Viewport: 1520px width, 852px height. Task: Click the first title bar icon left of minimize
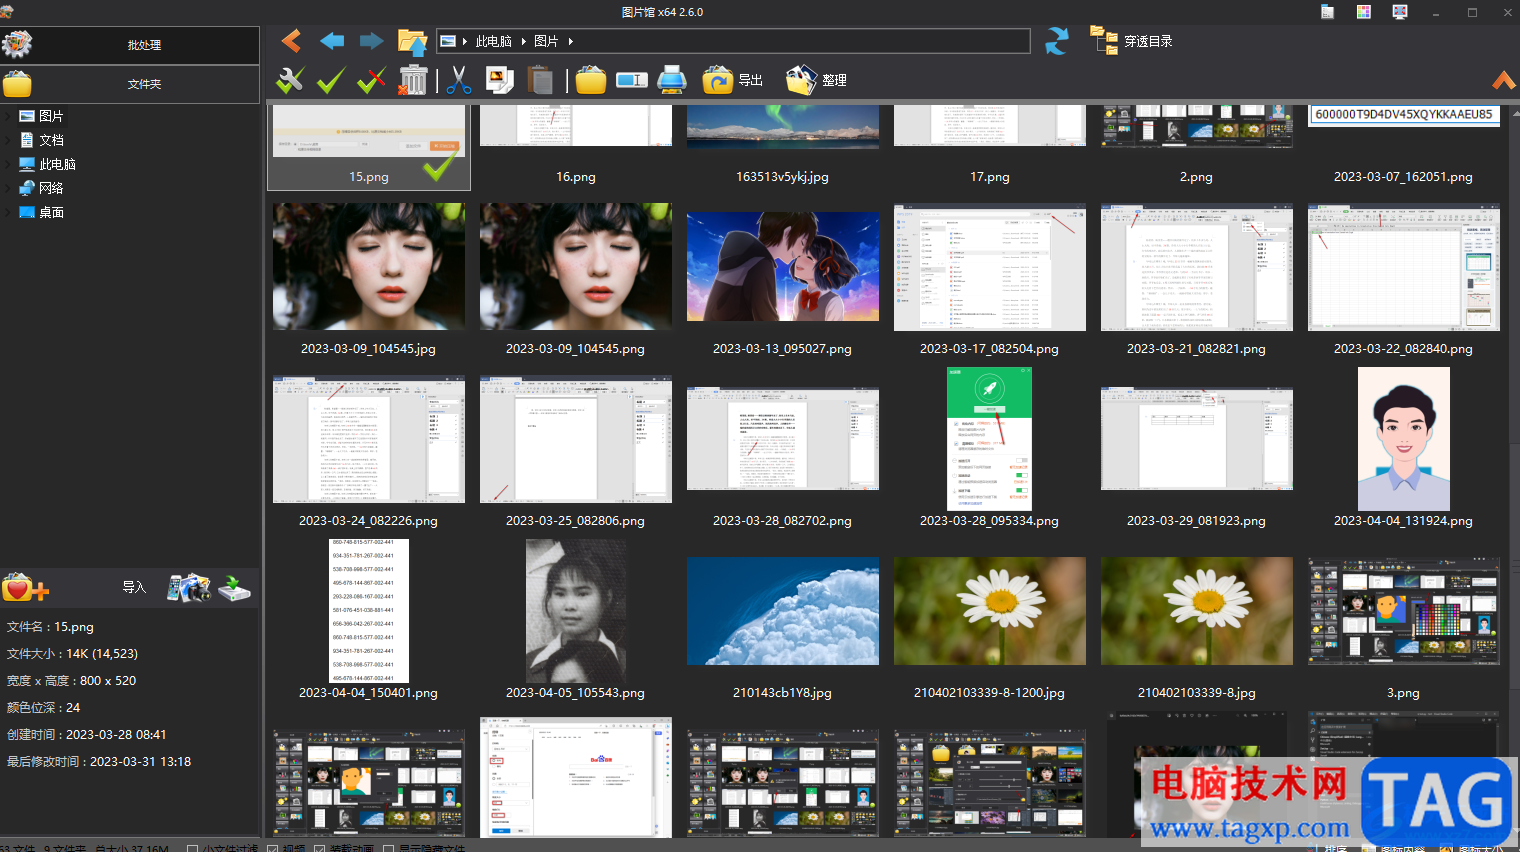pyautogui.click(x=1328, y=12)
